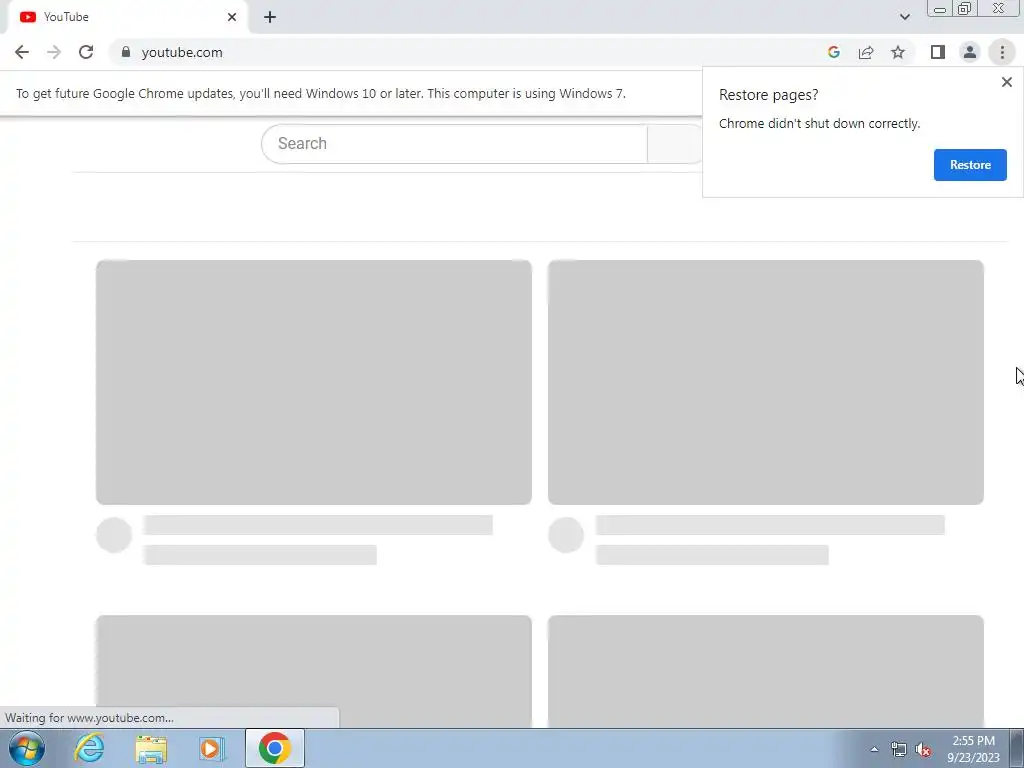Open the network tray icon
Viewport: 1024px width, 768px height.
(x=899, y=749)
